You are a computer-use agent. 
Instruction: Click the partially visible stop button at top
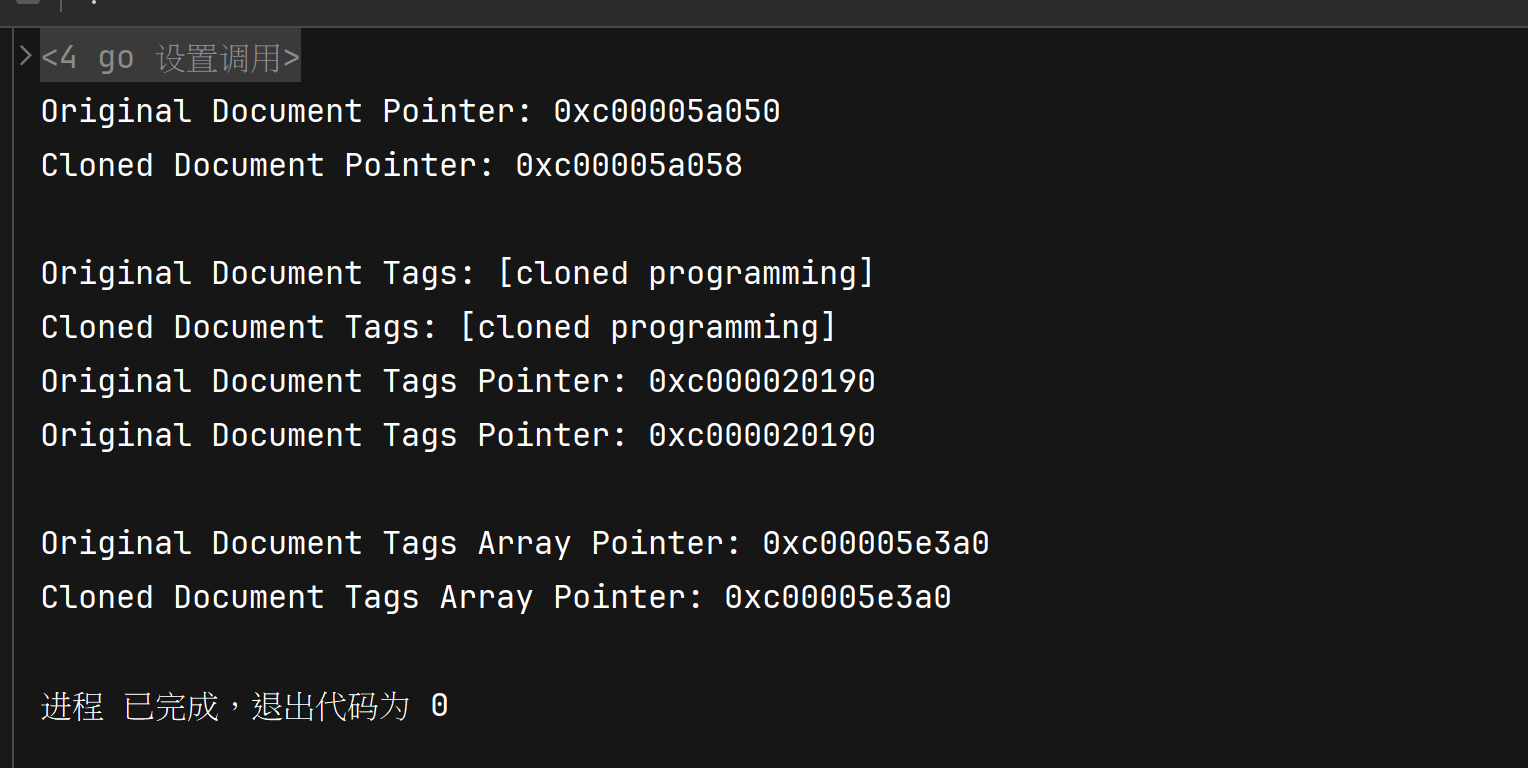(28, 3)
